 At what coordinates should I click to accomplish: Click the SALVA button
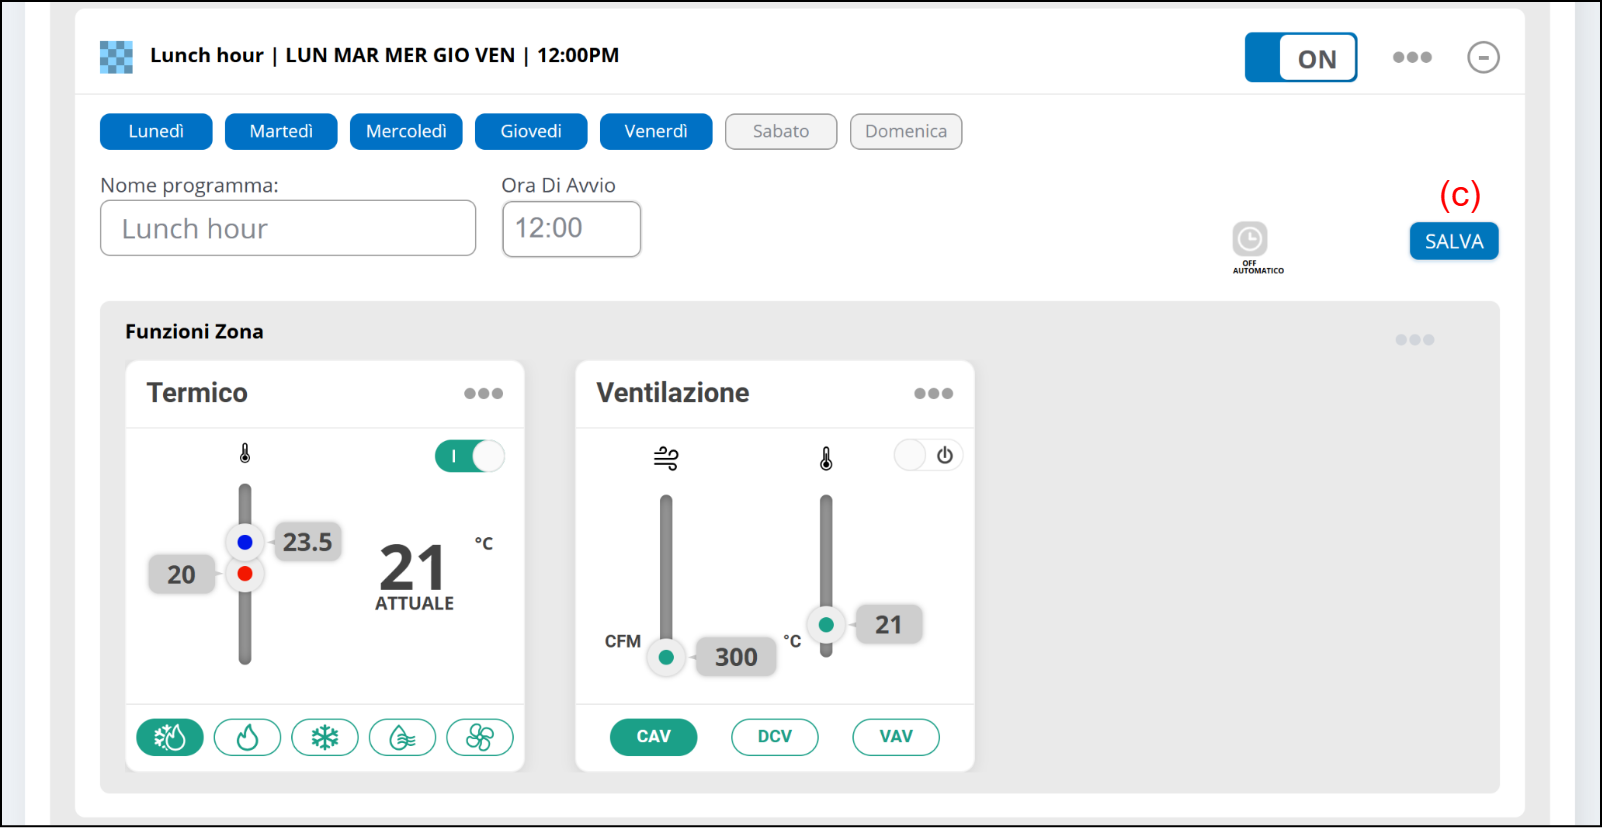coord(1454,241)
